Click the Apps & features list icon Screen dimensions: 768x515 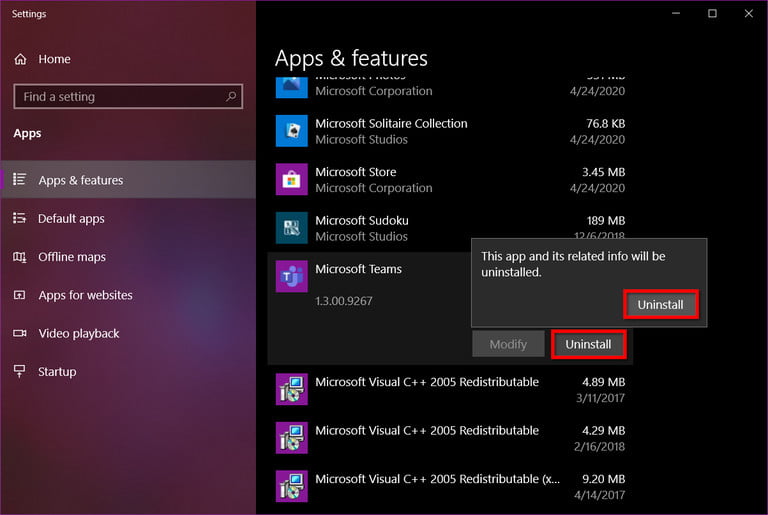pos(20,179)
